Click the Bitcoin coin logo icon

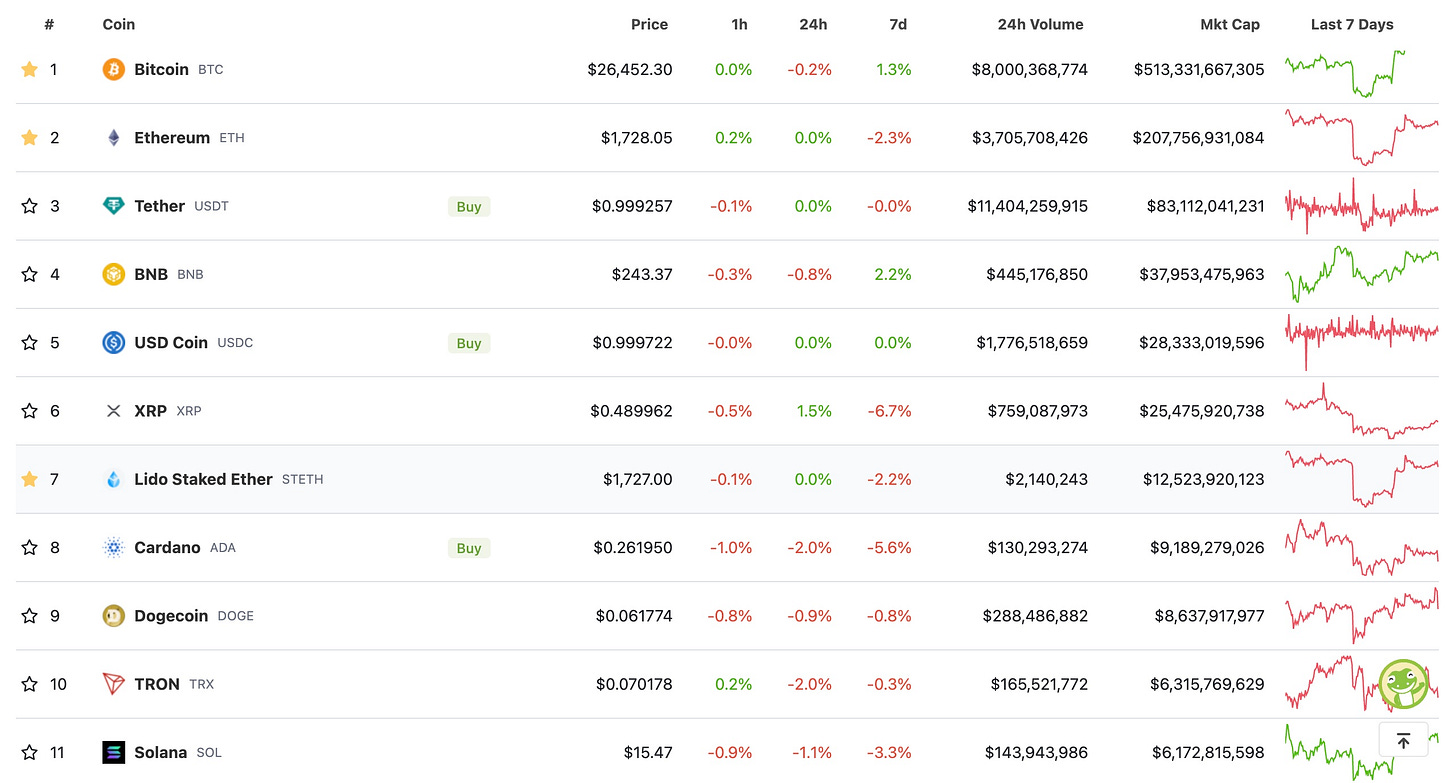114,69
